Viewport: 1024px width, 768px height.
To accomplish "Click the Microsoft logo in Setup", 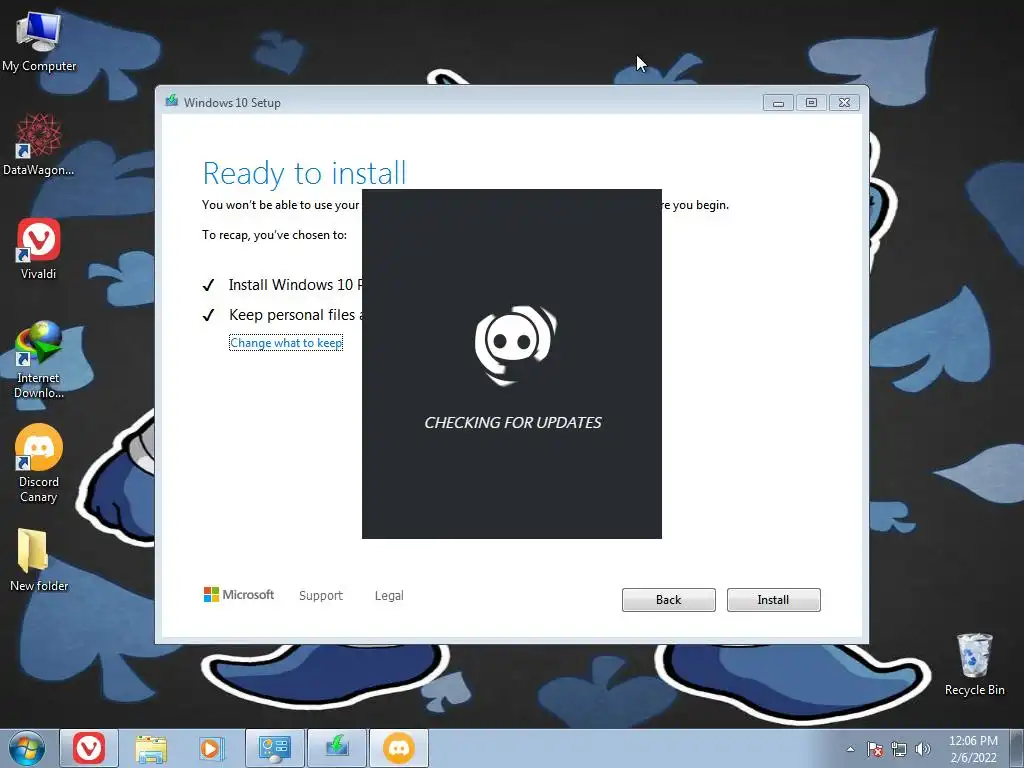I will tap(239, 594).
